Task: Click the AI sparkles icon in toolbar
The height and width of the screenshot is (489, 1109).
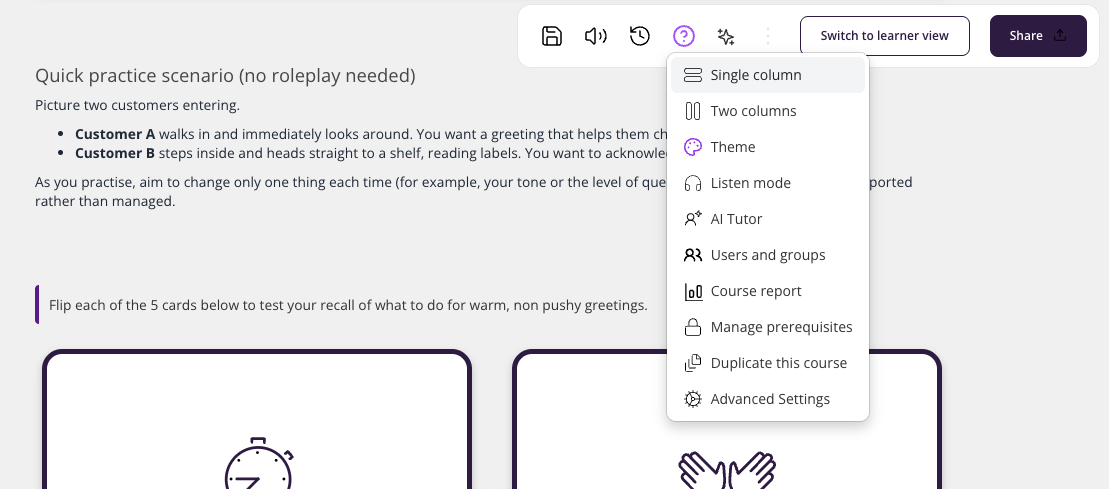Action: 726,36
